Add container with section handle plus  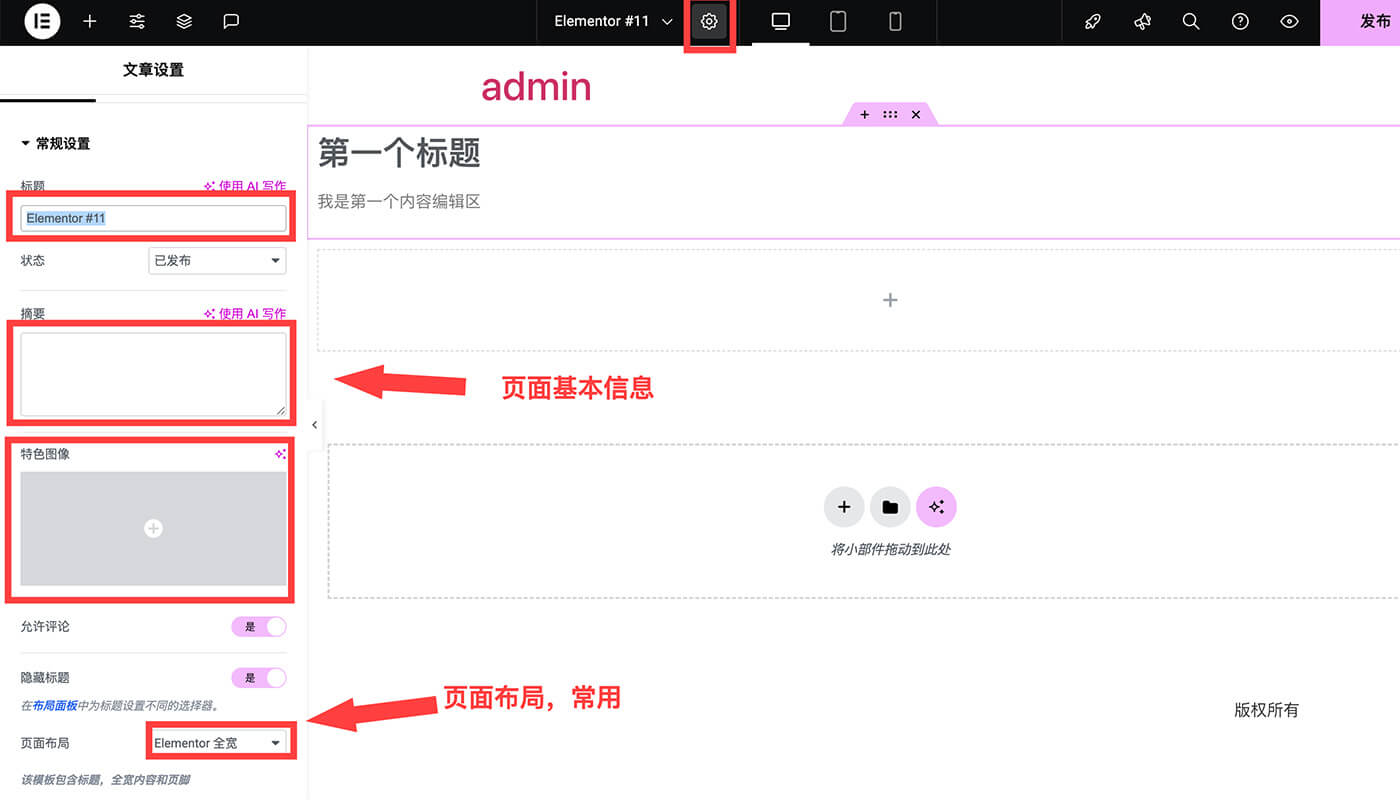coord(864,115)
